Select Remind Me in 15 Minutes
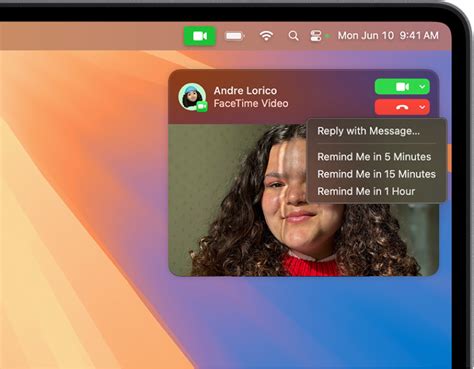474x369 pixels. tap(376, 174)
